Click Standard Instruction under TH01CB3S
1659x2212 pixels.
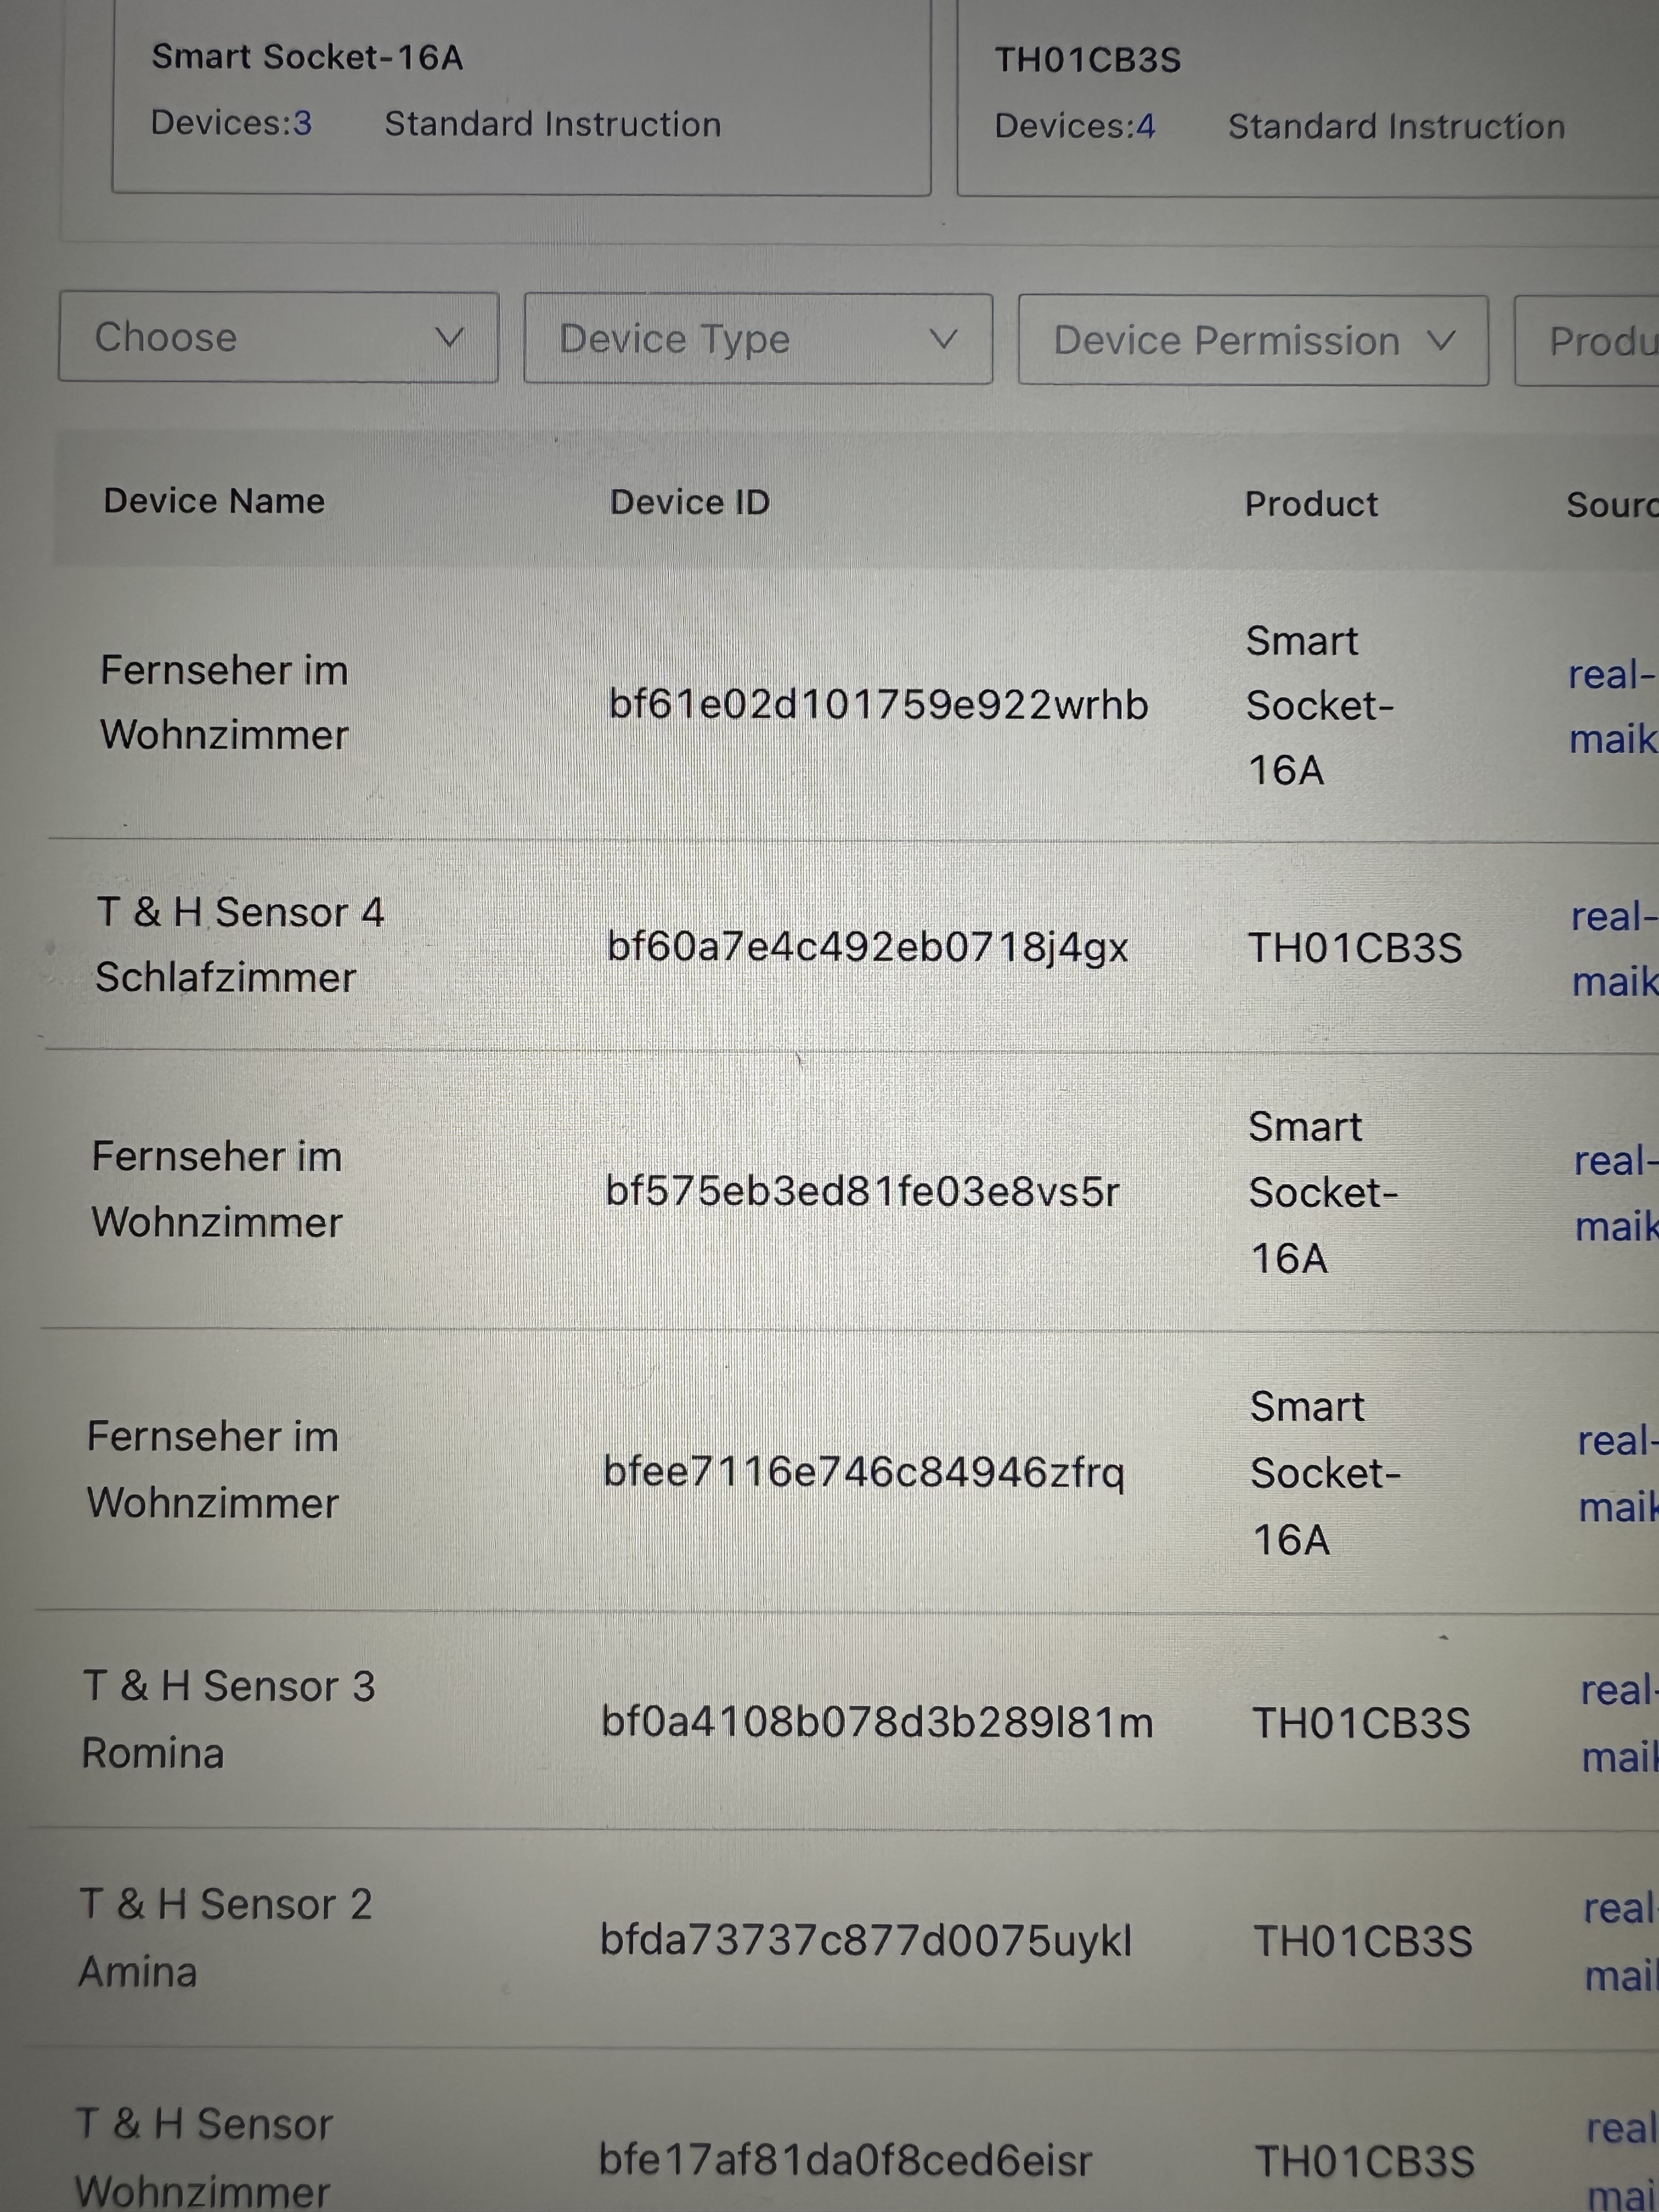tap(1396, 127)
